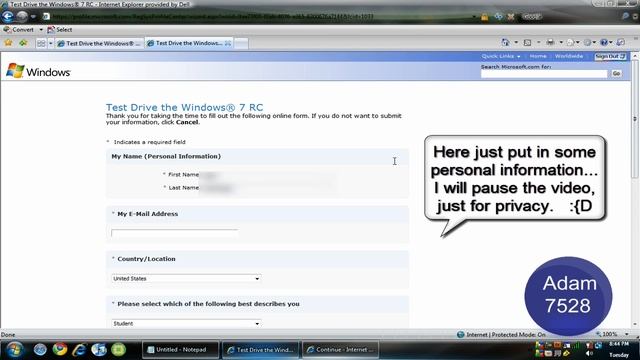
Task: Click the volume speaker tray icon
Action: pyautogui.click(x=589, y=353)
